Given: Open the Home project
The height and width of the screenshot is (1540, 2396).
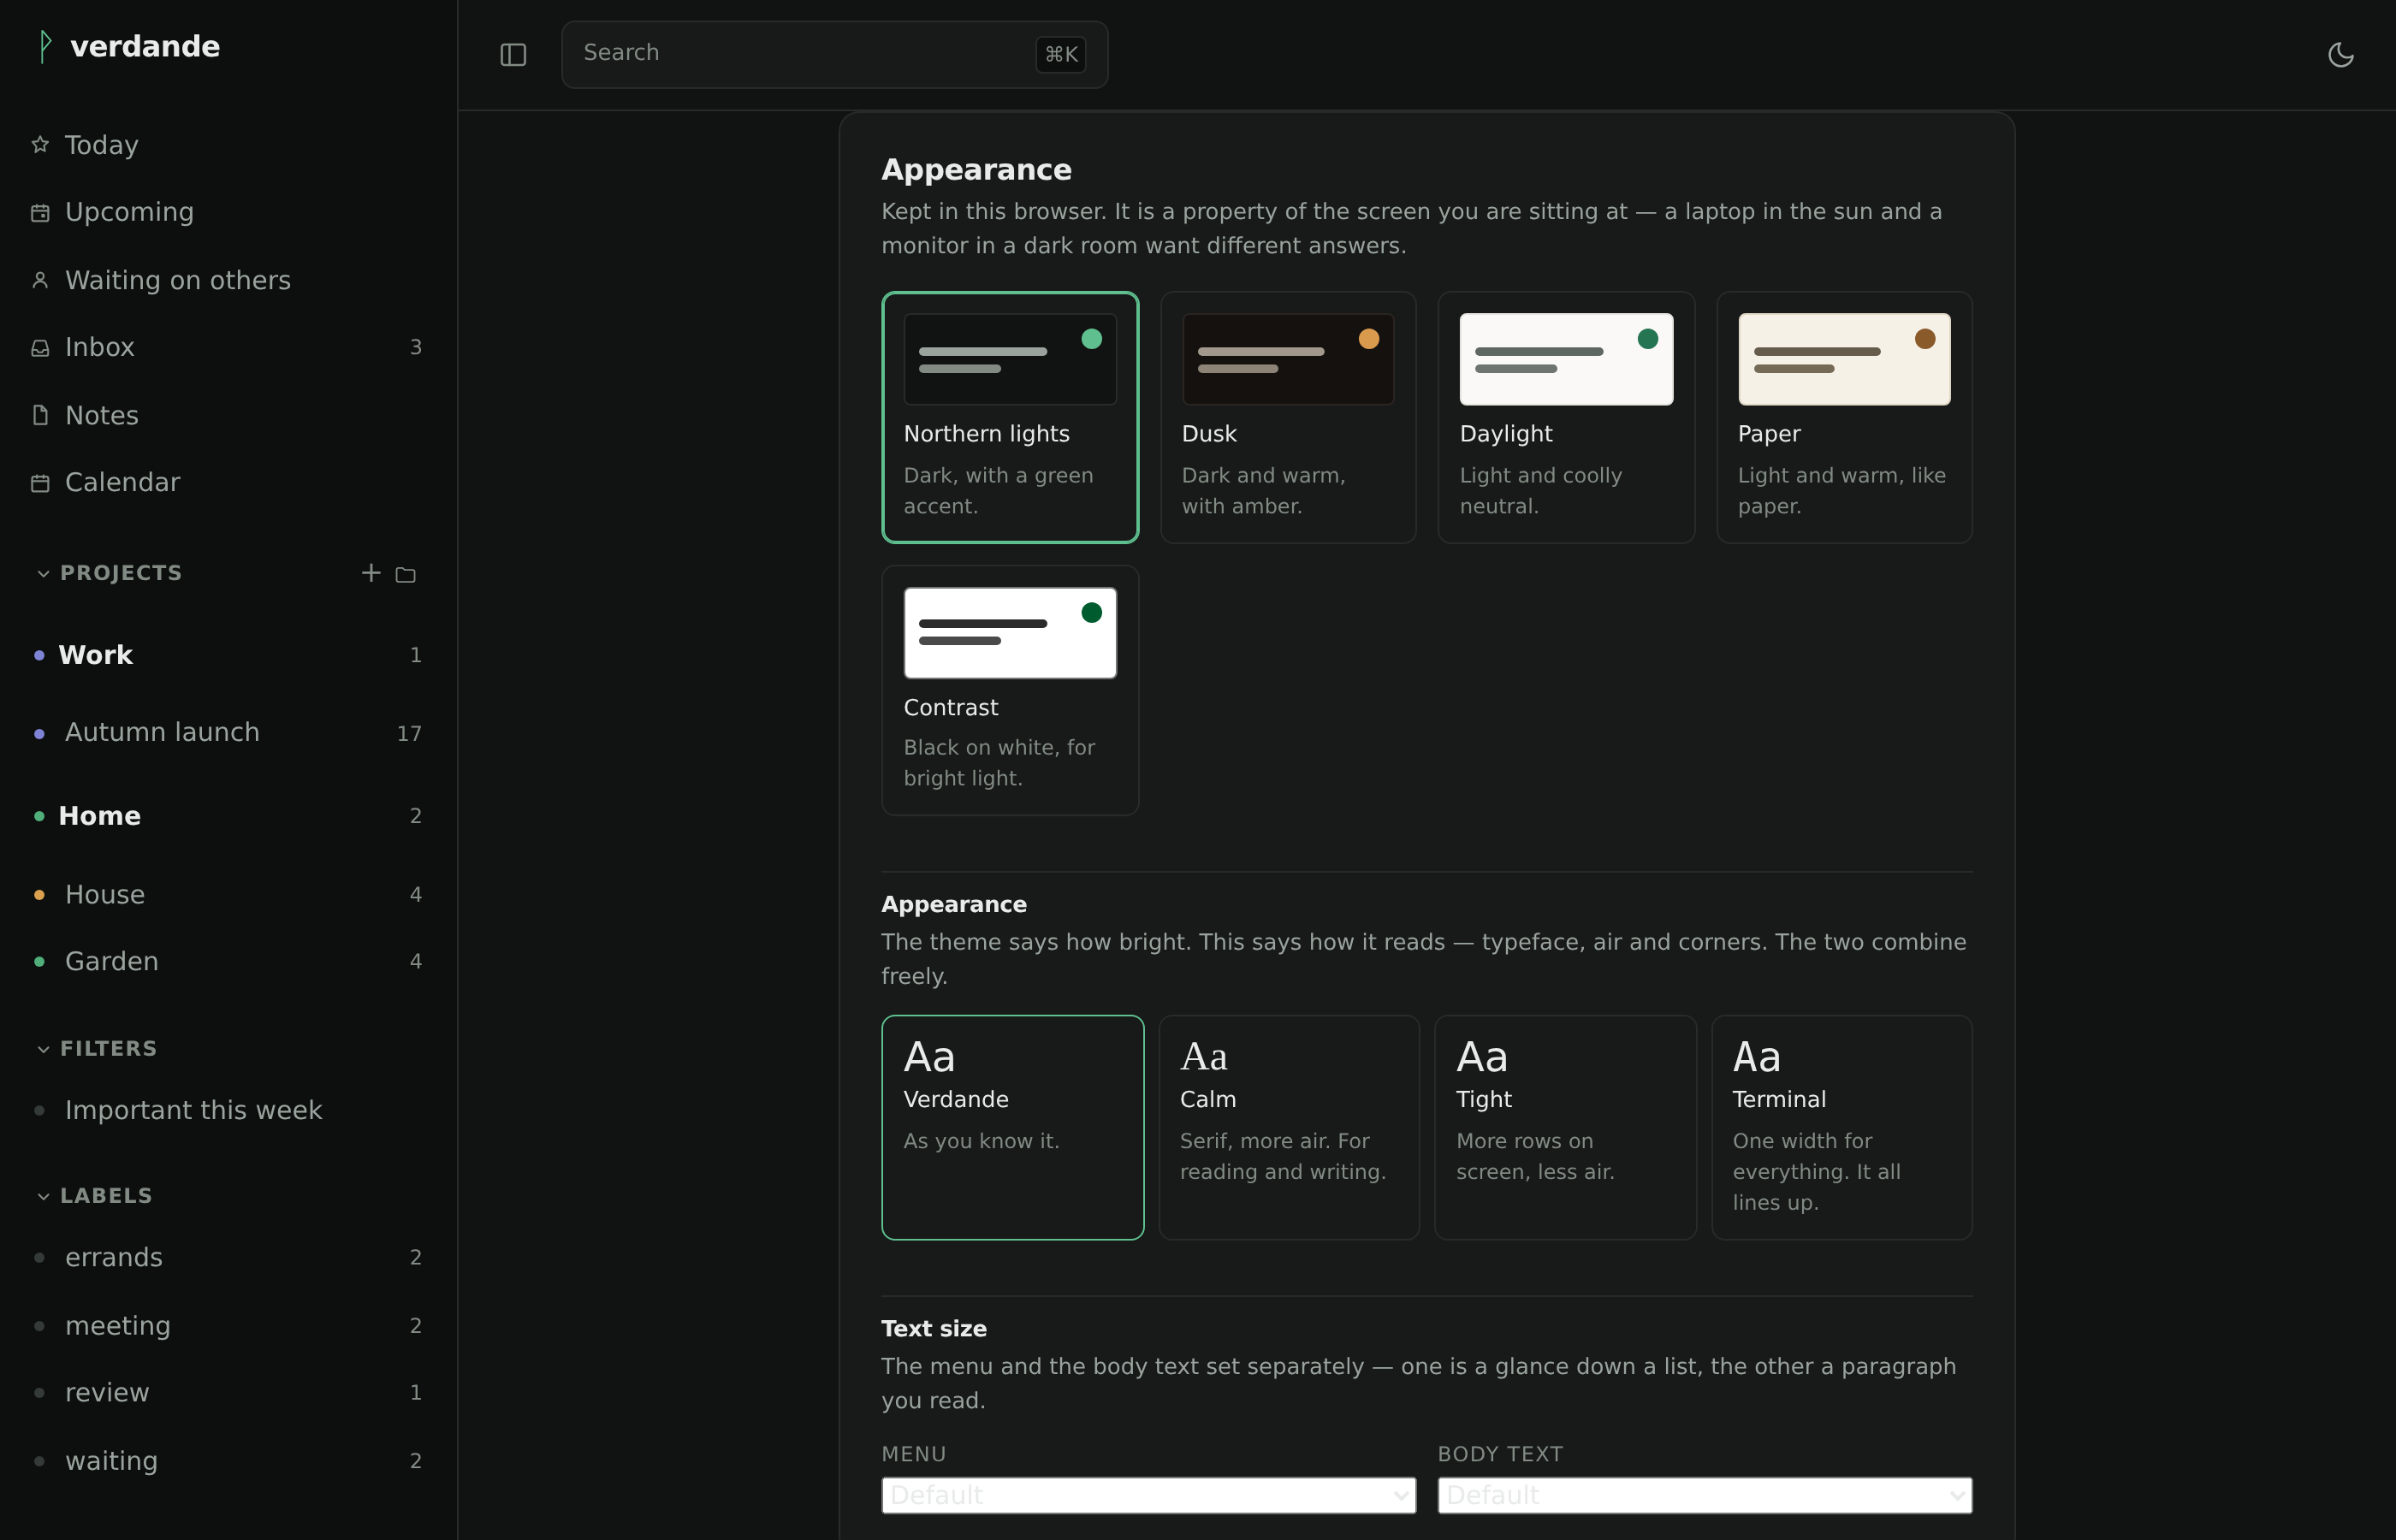Looking at the screenshot, I should point(228,816).
